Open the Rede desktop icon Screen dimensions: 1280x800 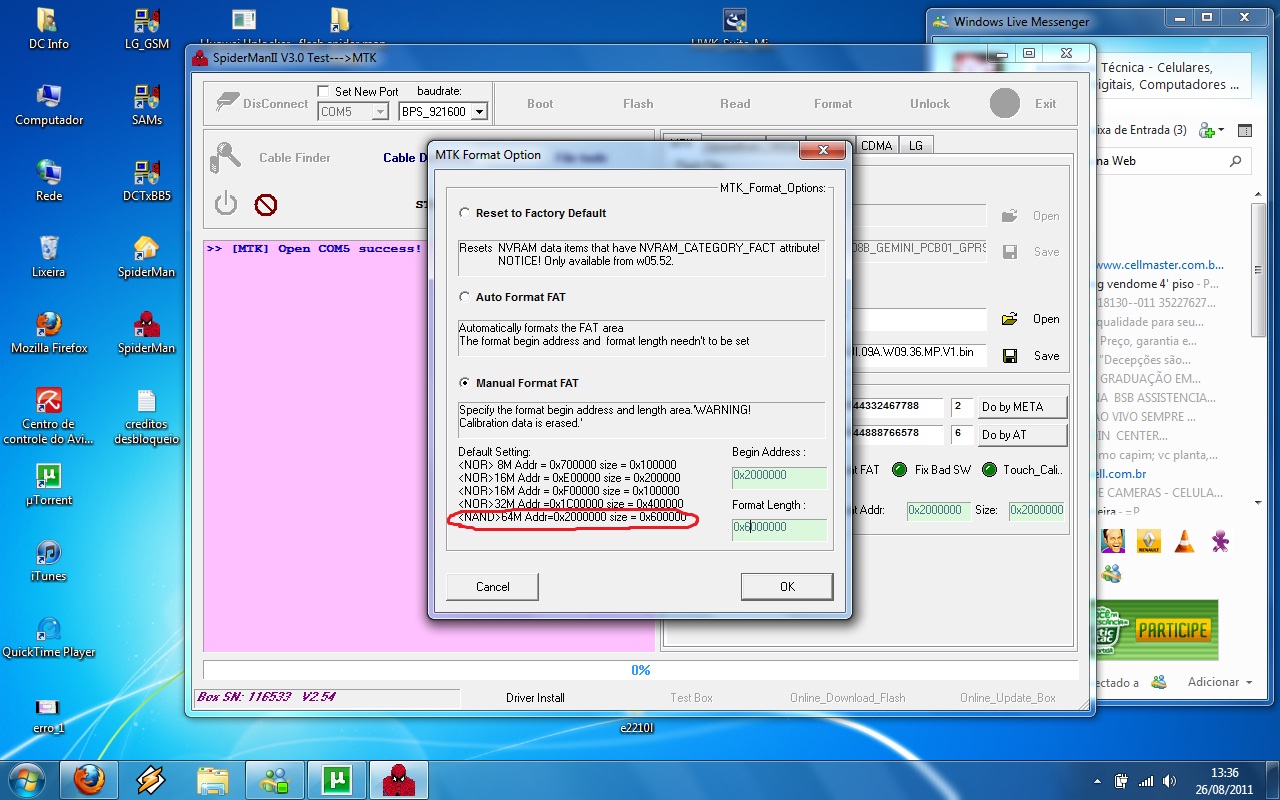[x=49, y=182]
